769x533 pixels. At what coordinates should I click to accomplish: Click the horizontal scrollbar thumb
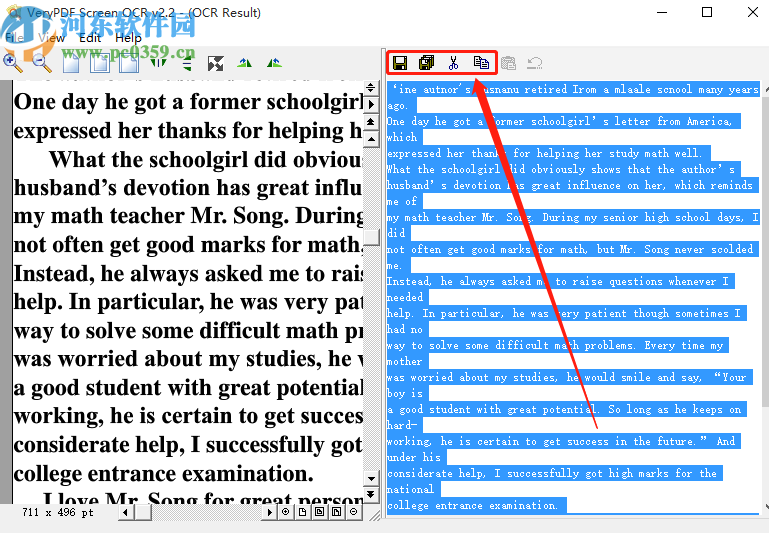click(143, 512)
